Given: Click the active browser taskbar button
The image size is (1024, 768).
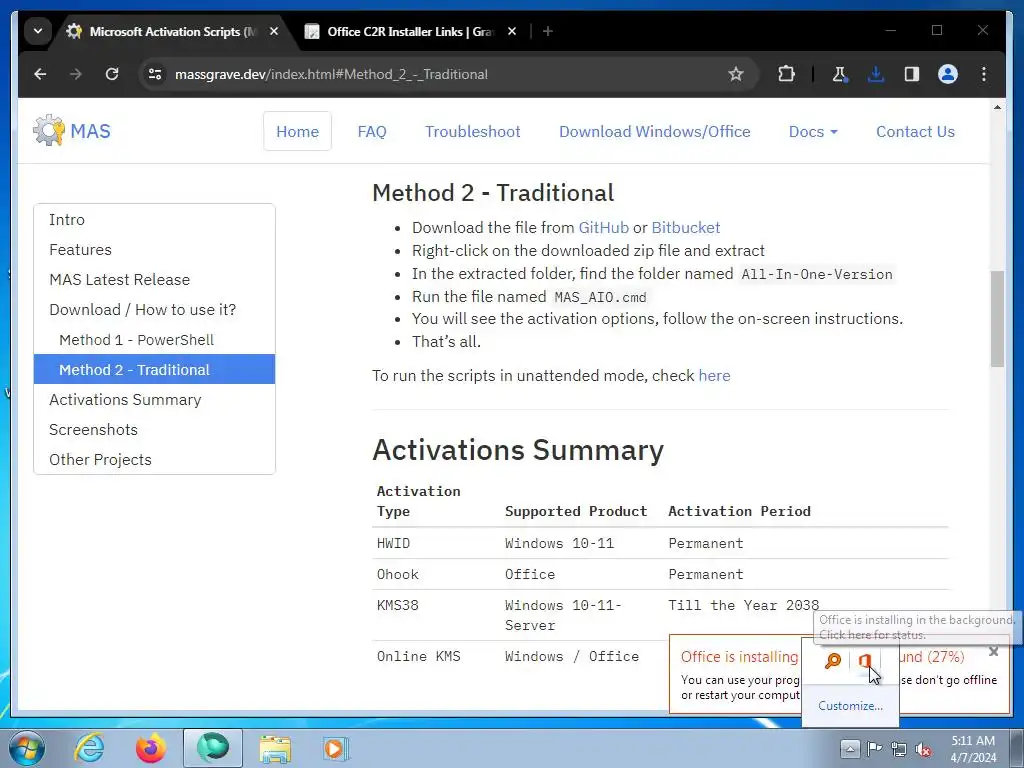Looking at the screenshot, I should point(213,748).
